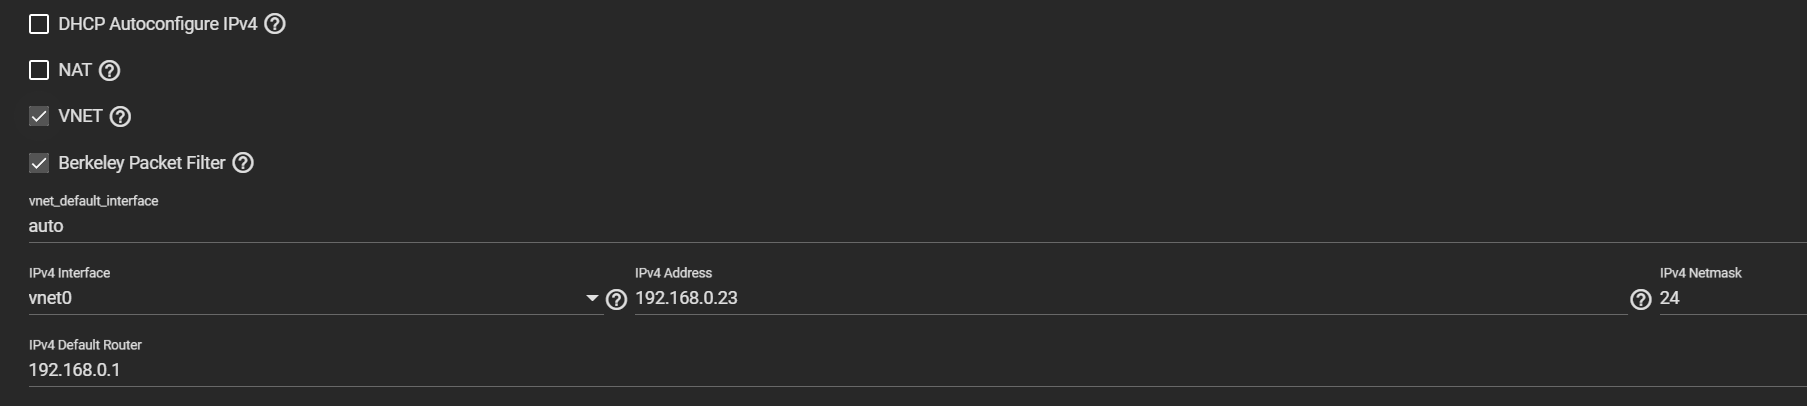The height and width of the screenshot is (406, 1807).
Task: Click the 'DHCP Autoconfigure IPv4' label text
Action: click(x=158, y=24)
